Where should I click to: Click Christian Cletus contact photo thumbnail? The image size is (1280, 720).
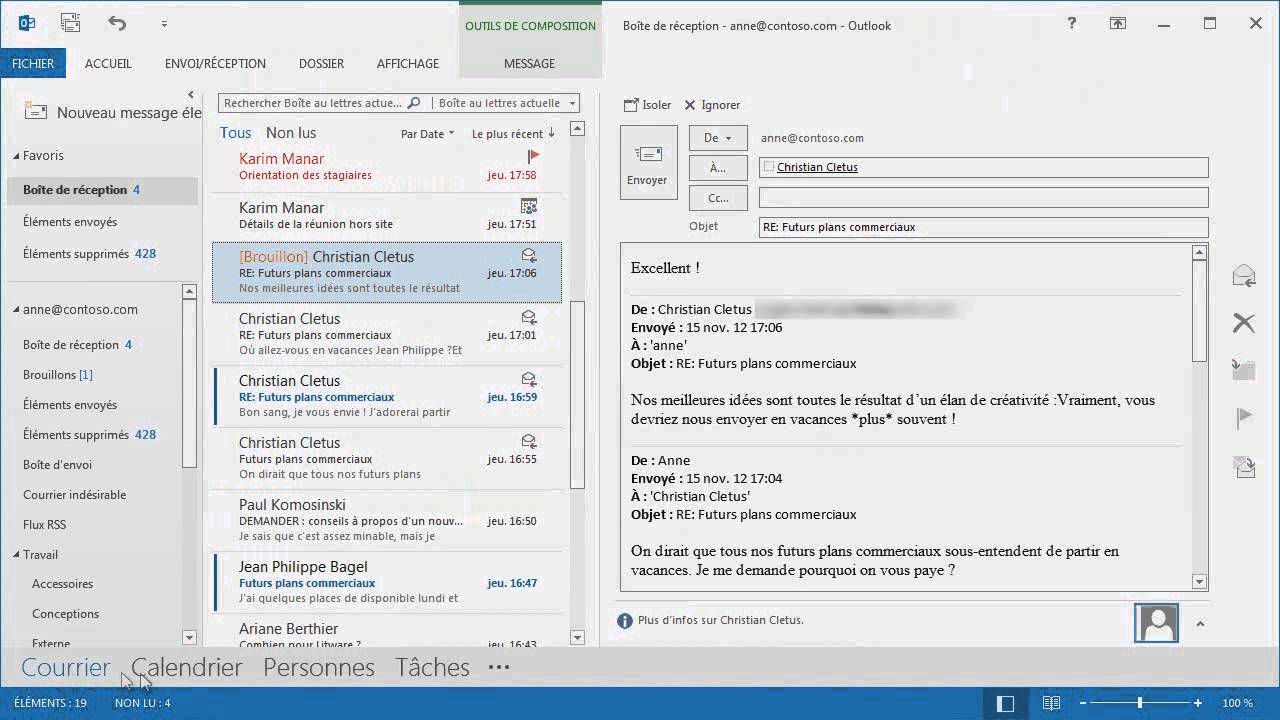1157,623
